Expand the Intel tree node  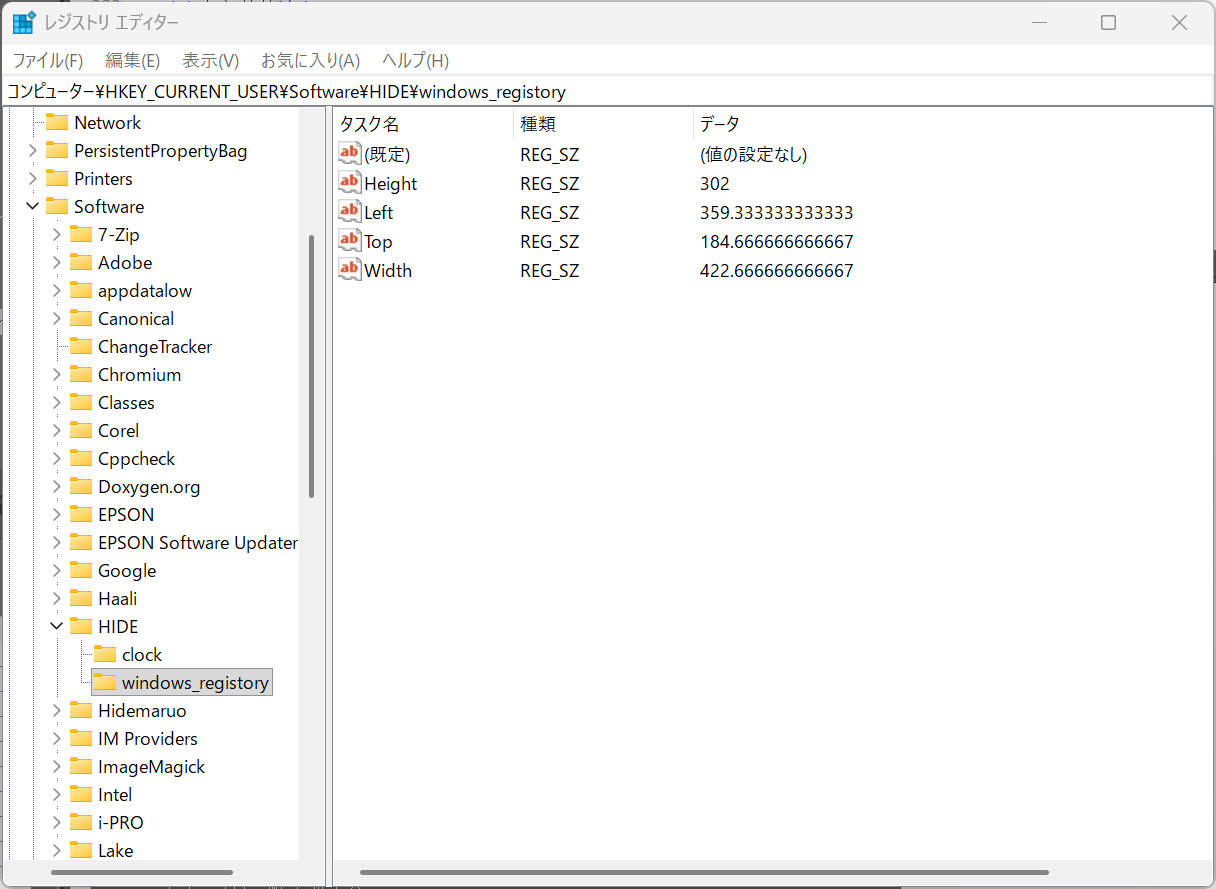[x=57, y=795]
